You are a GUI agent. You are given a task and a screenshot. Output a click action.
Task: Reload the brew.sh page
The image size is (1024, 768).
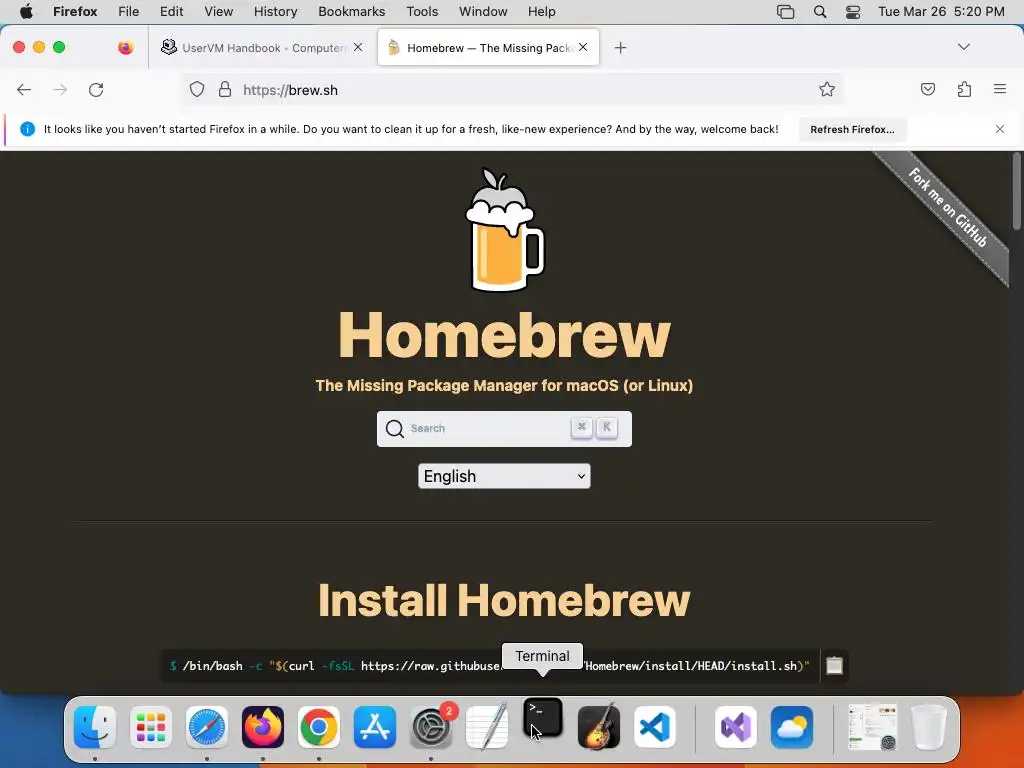point(96,90)
